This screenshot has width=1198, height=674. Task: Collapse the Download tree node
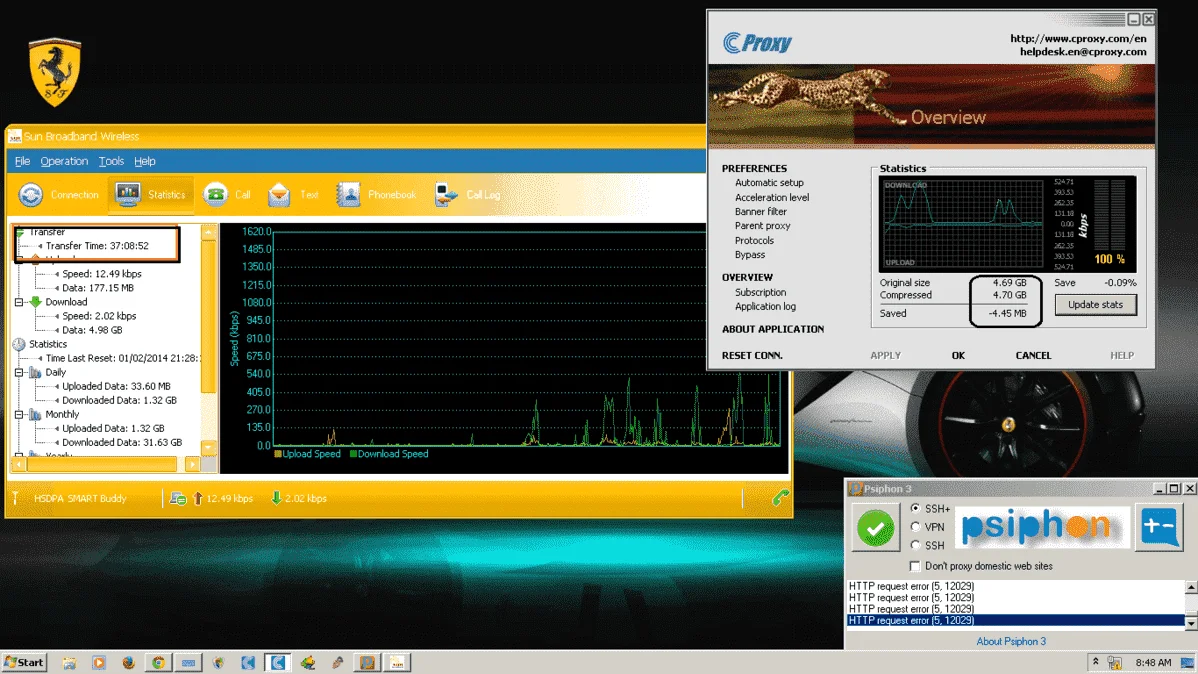click(x=19, y=302)
